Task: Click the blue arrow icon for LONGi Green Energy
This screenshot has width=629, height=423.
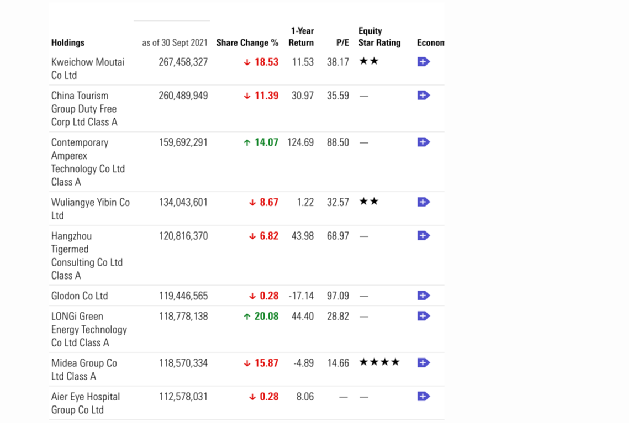Action: pyautogui.click(x=423, y=316)
